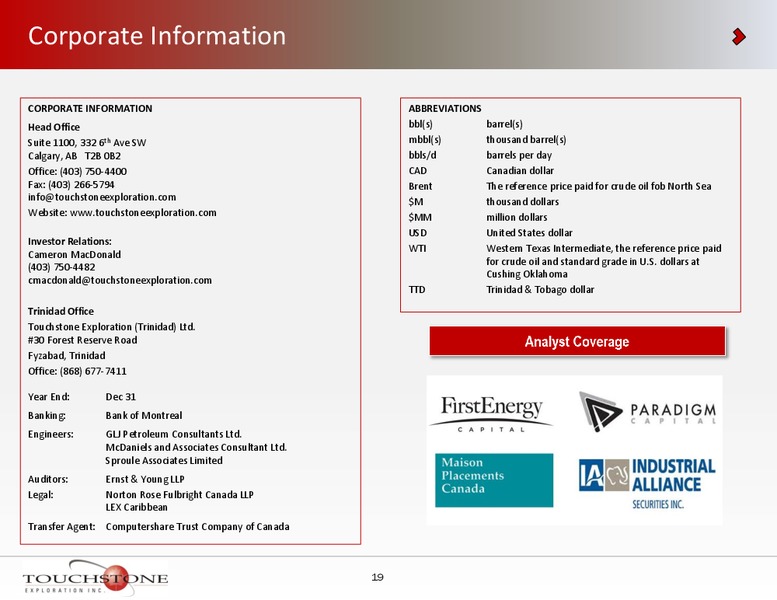Click the bbls/d abbreviation
Image resolution: width=777 pixels, height=600 pixels.
(x=423, y=155)
